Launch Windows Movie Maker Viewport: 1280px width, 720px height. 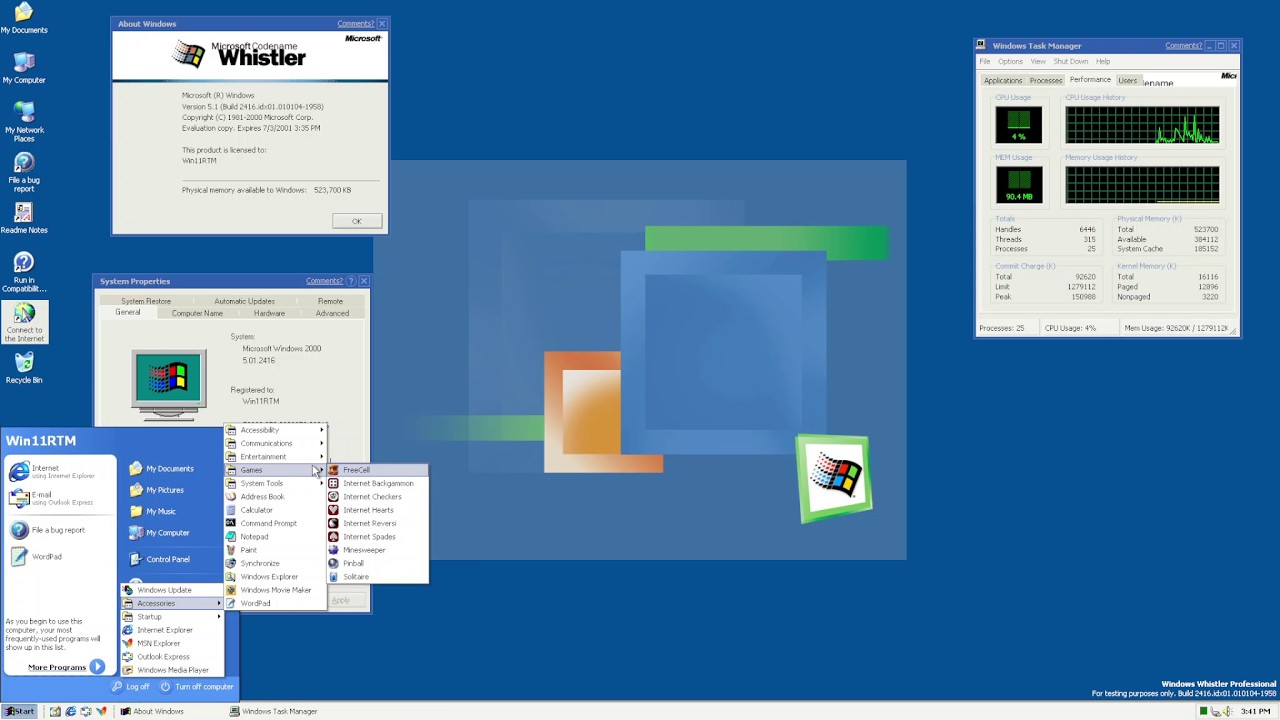pos(275,590)
